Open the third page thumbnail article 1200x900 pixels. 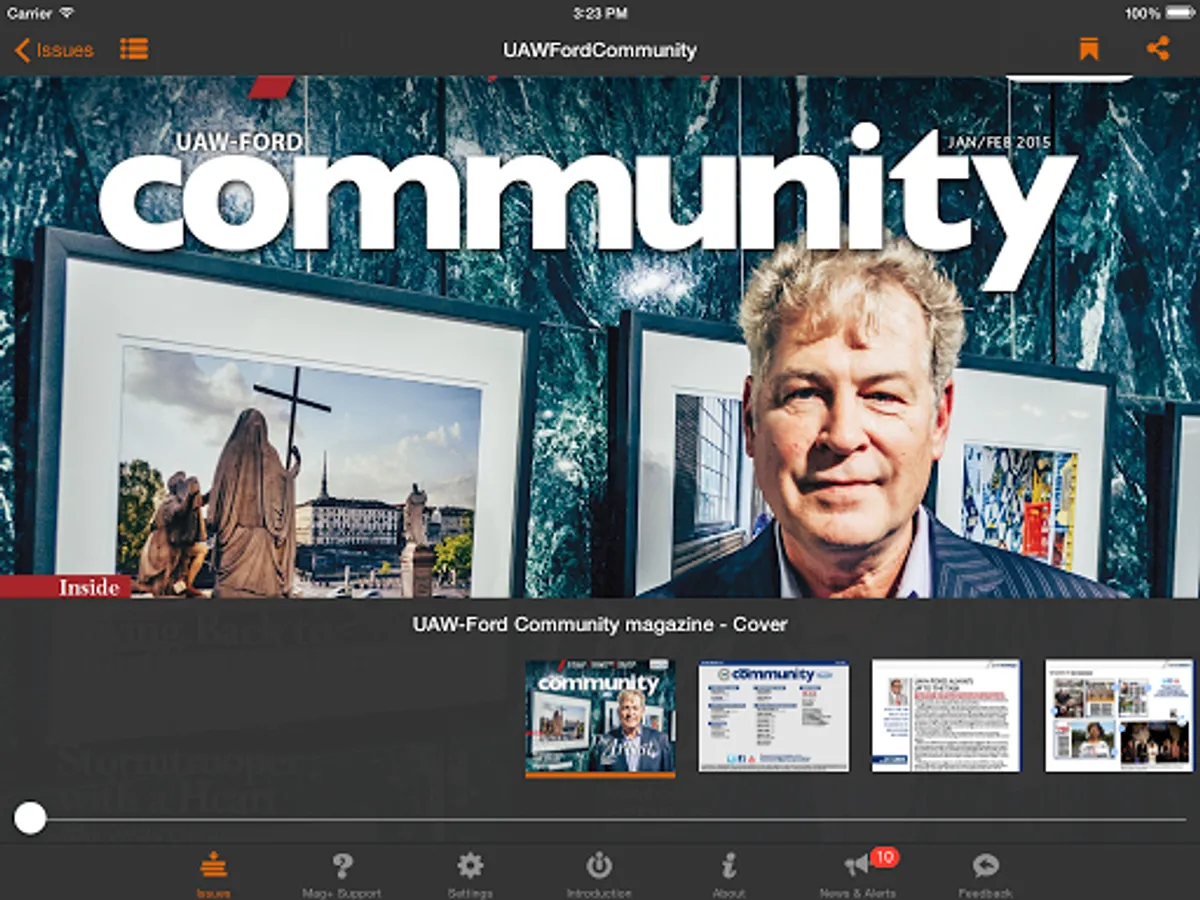pos(946,715)
